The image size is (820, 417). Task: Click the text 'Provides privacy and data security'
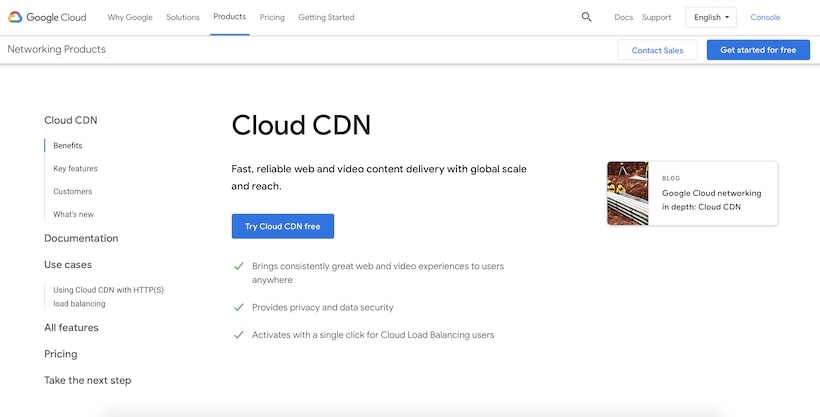pos(323,308)
